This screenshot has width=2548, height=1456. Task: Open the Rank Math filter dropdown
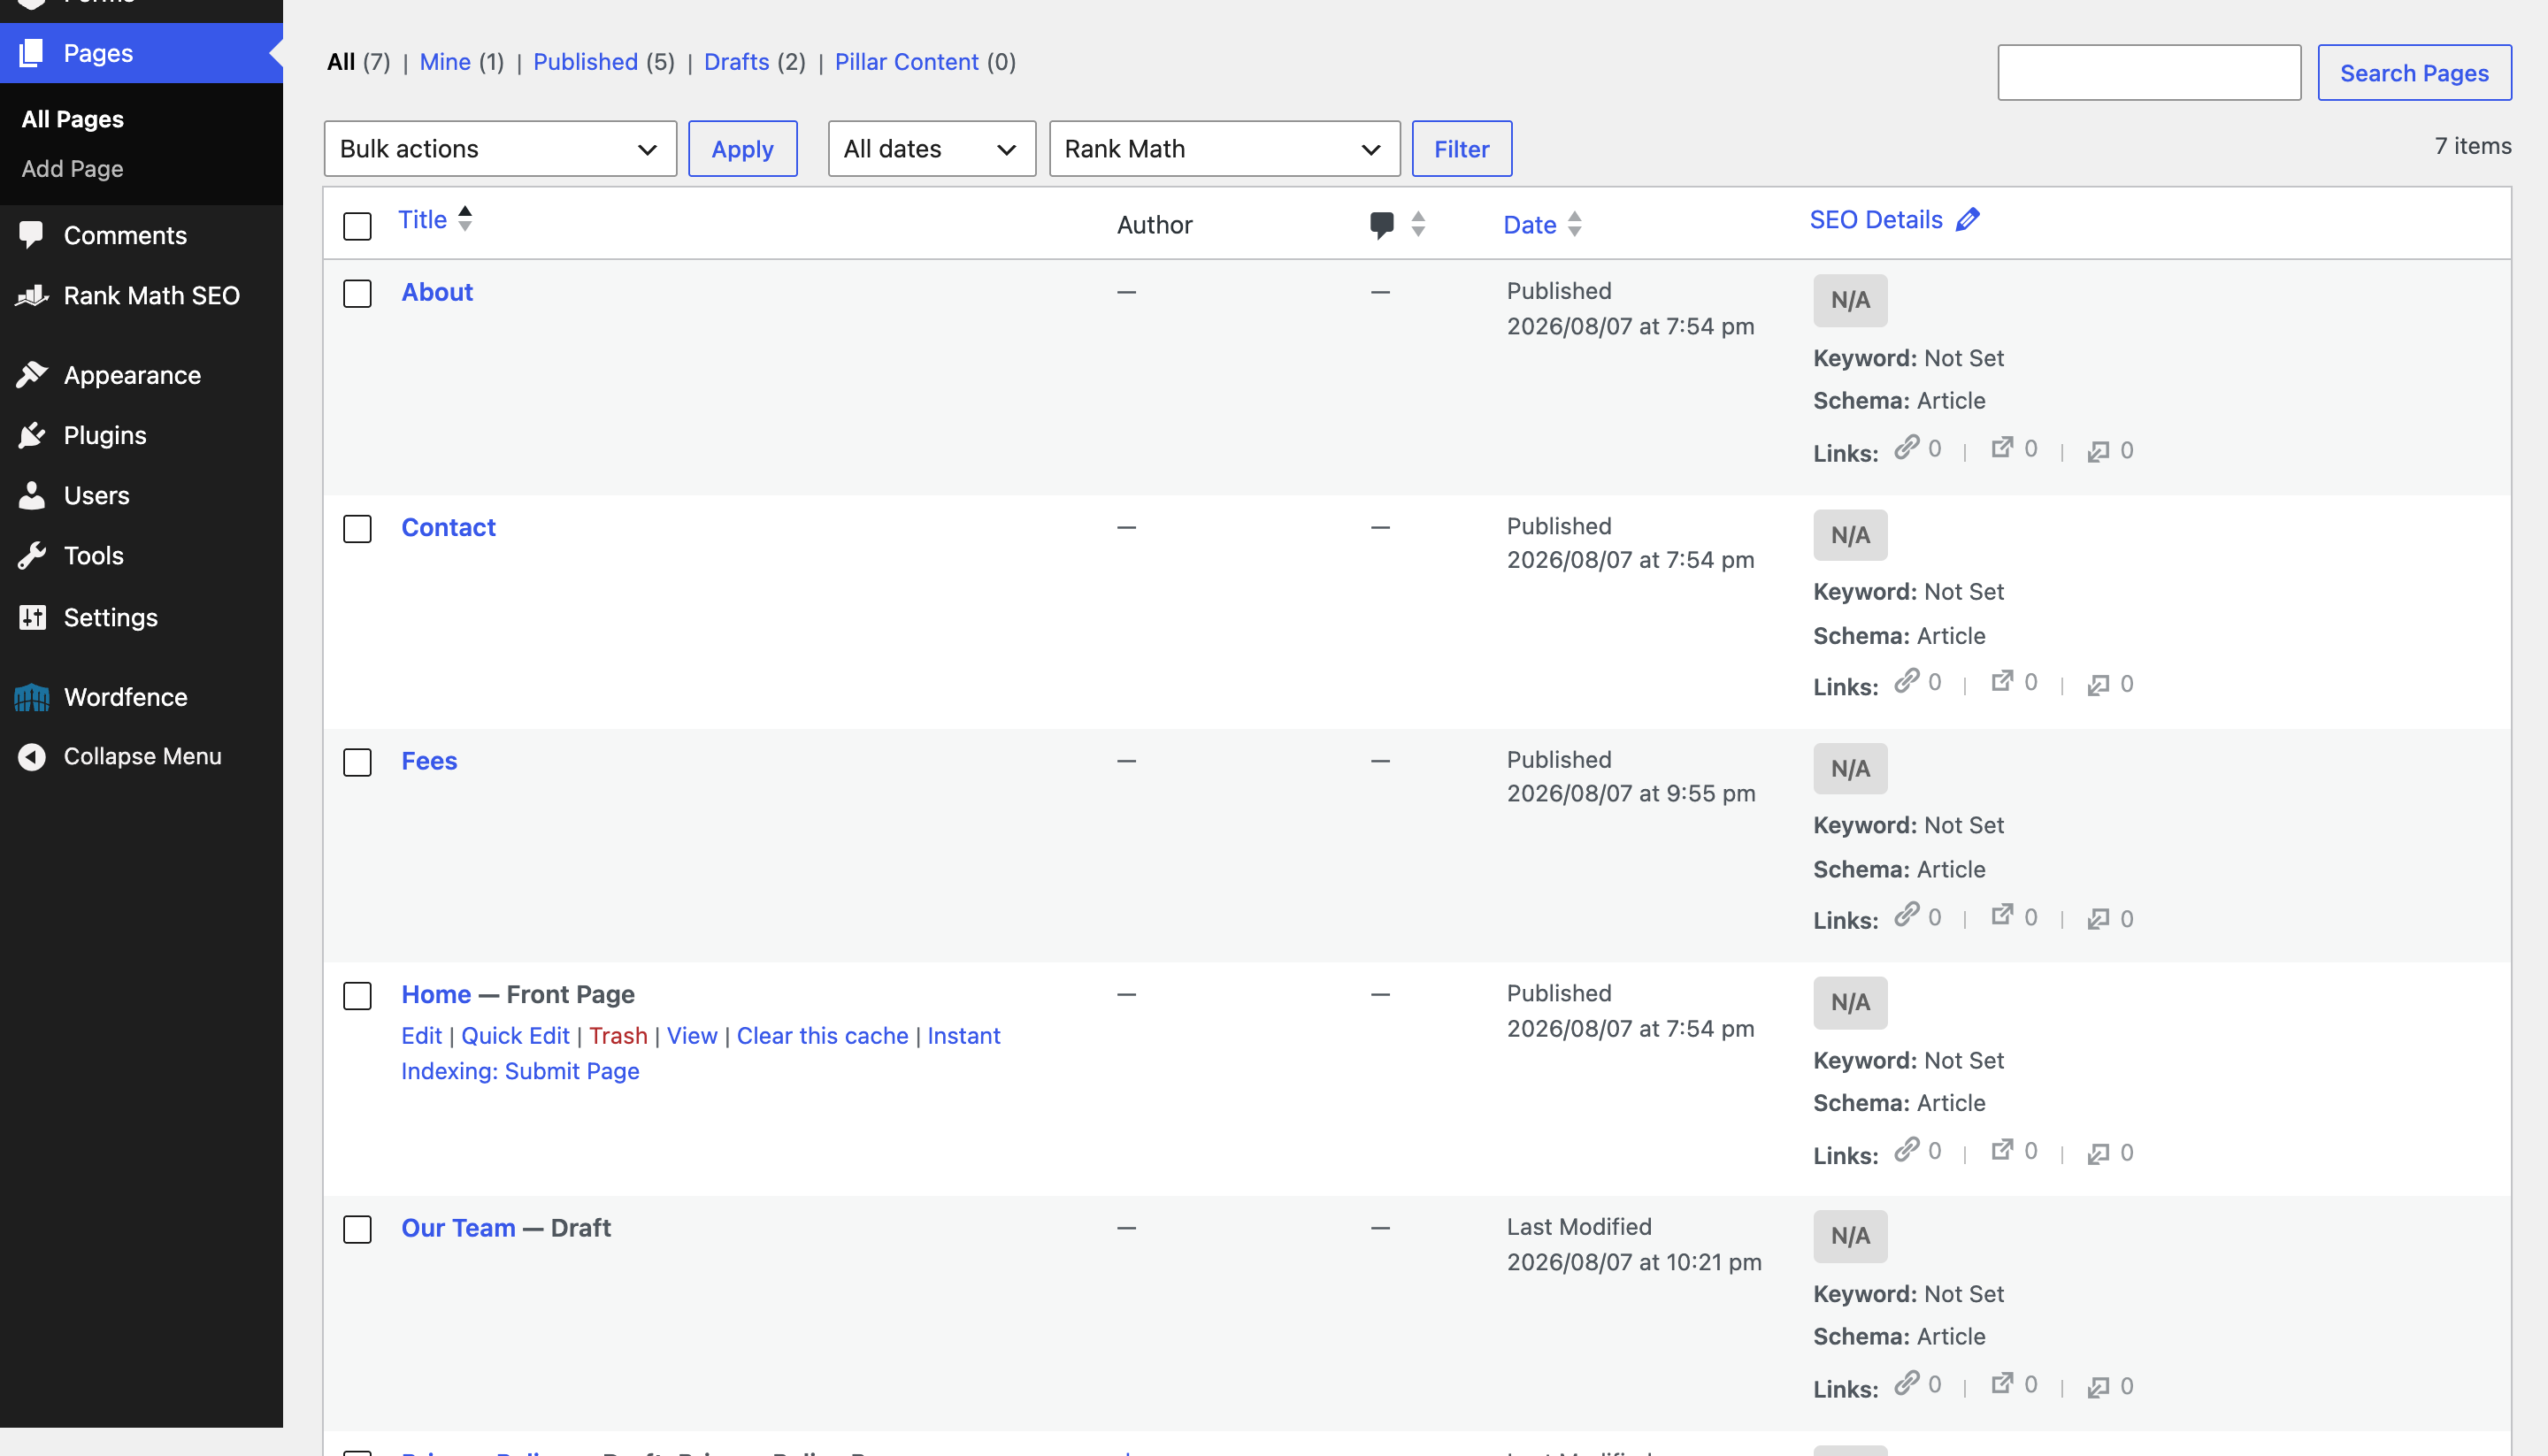click(1224, 149)
